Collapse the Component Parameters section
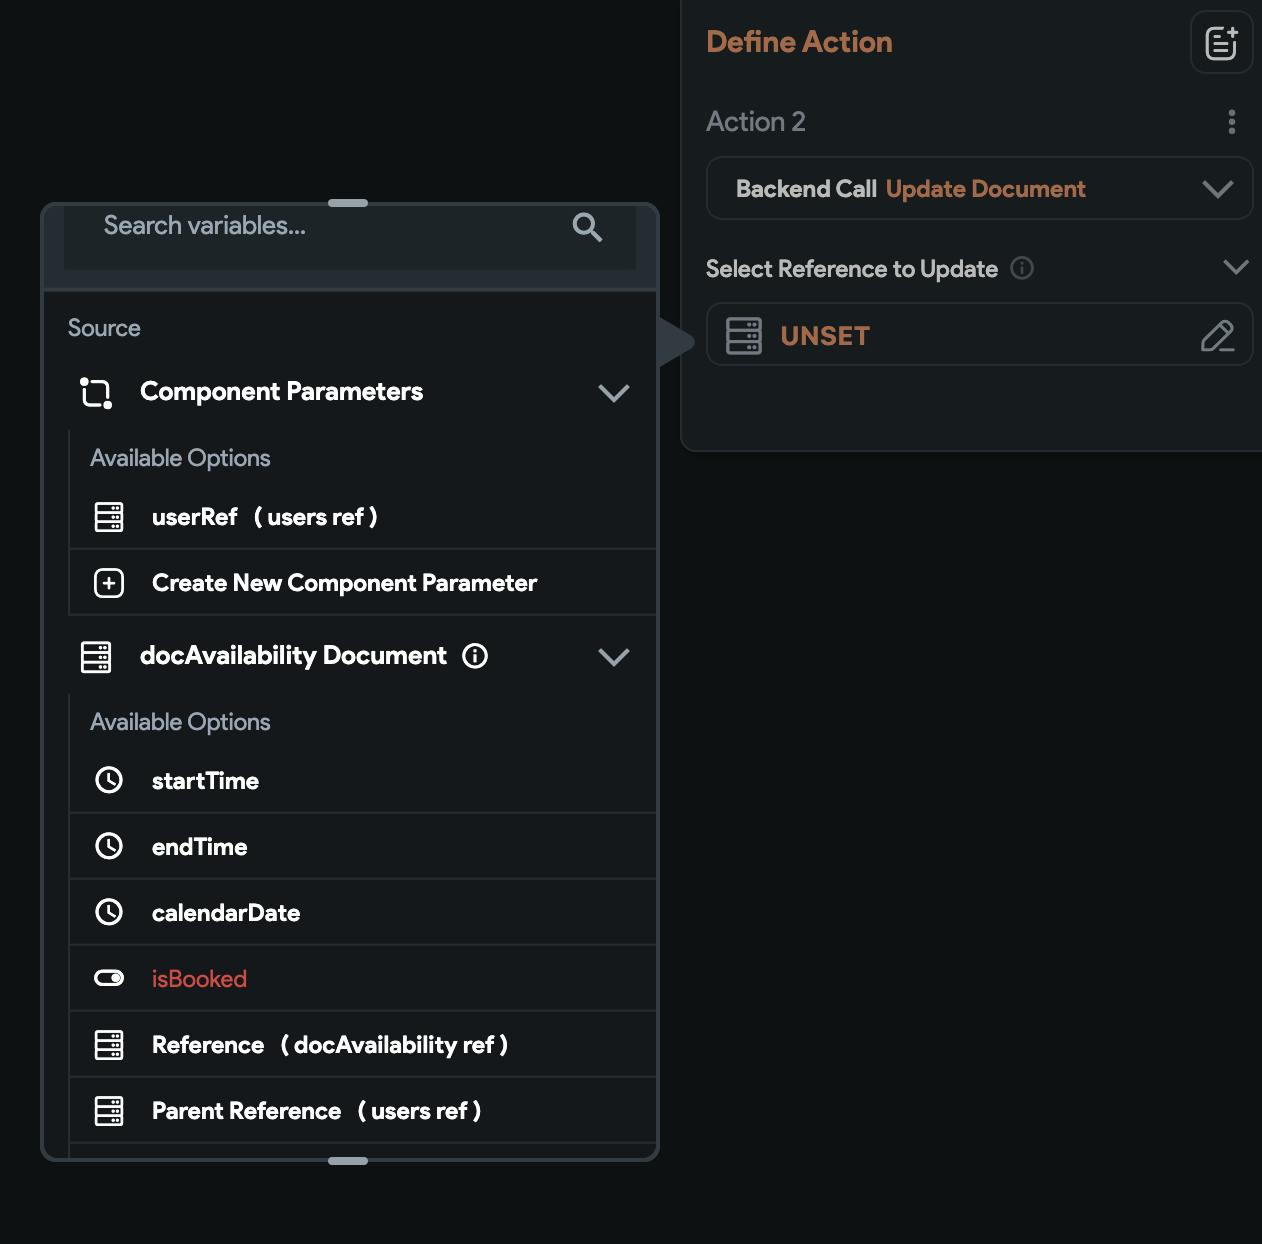 [x=613, y=393]
